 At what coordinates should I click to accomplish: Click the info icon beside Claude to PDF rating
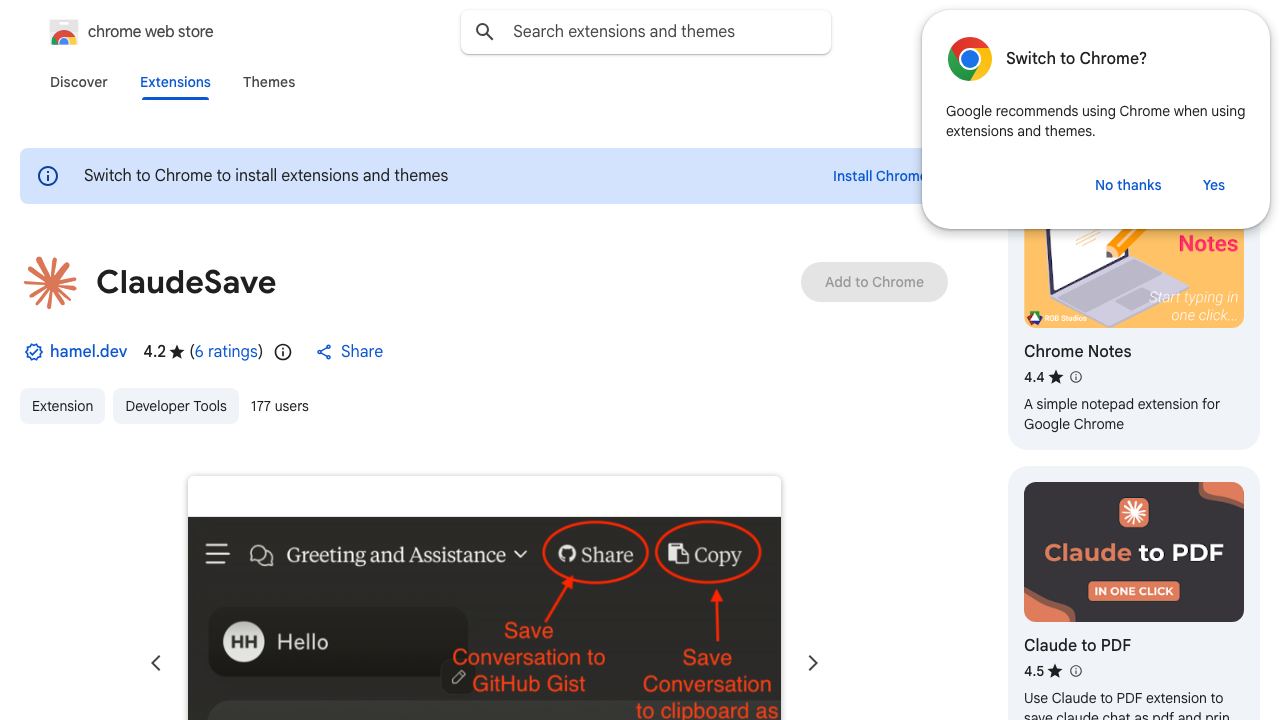pyautogui.click(x=1076, y=671)
